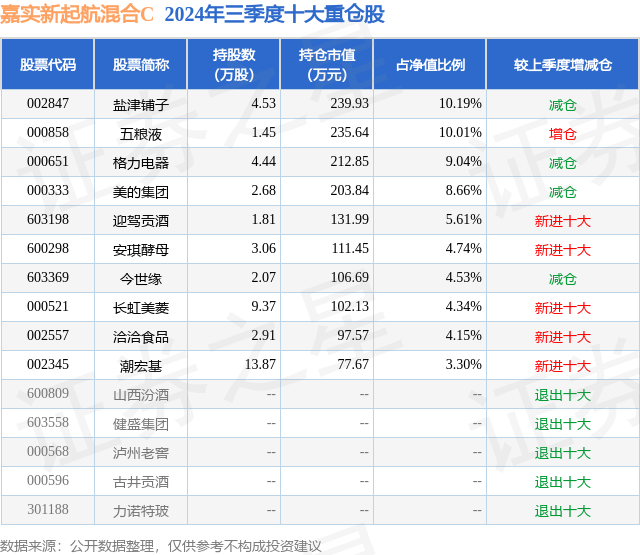Open stock code 002847 link
This screenshot has width=640, height=555.
48,104
